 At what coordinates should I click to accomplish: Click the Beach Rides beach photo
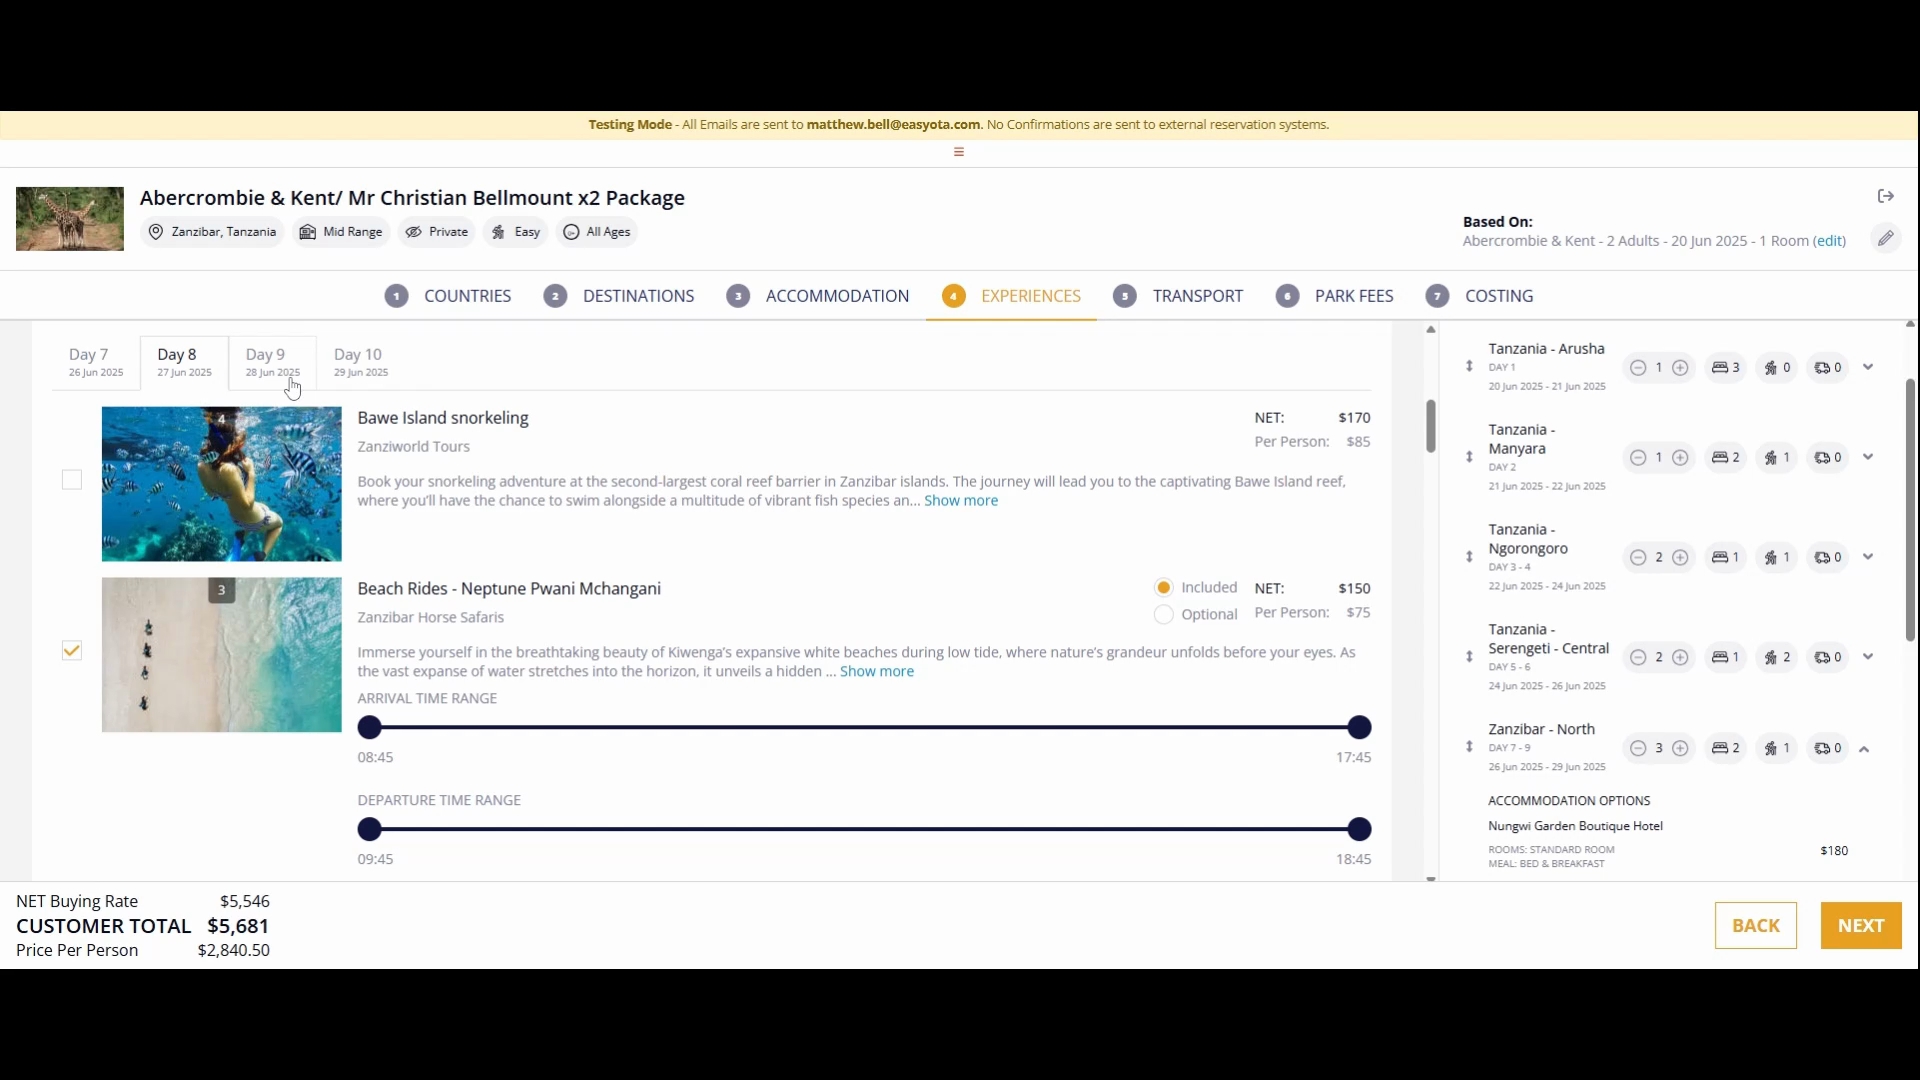pos(222,655)
